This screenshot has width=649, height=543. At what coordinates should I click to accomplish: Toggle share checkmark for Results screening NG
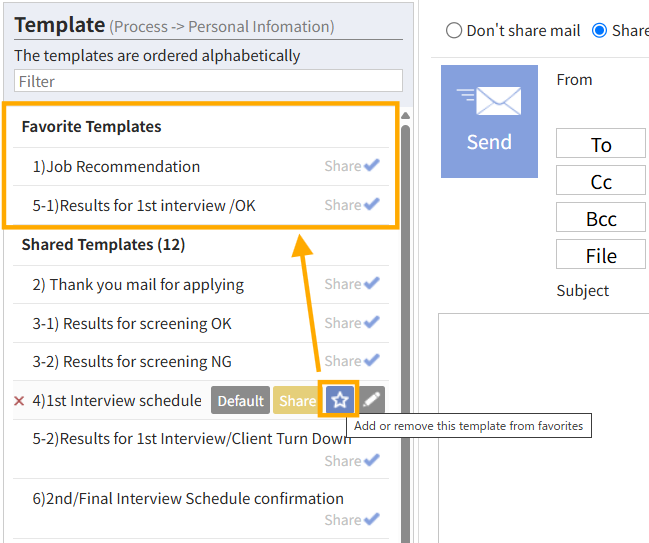pyautogui.click(x=372, y=360)
